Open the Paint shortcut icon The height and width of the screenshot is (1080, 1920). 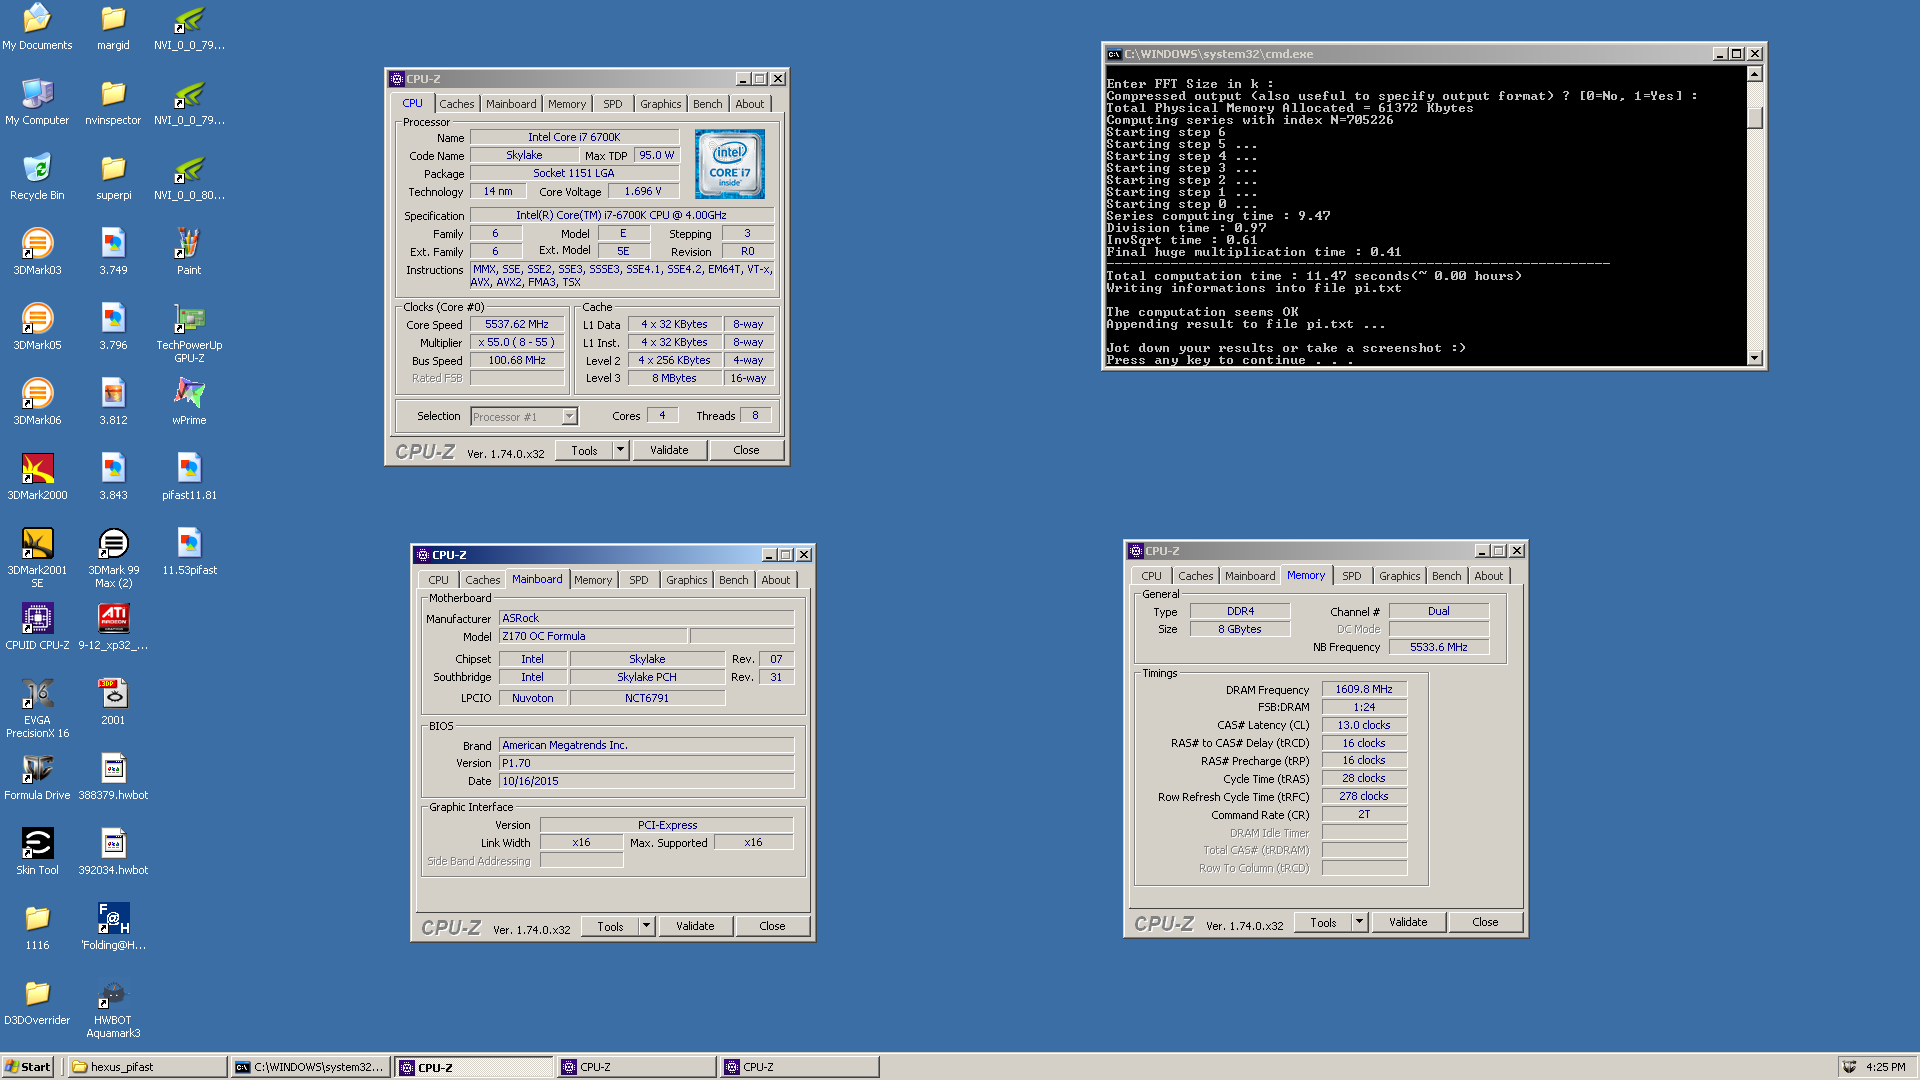tap(189, 252)
